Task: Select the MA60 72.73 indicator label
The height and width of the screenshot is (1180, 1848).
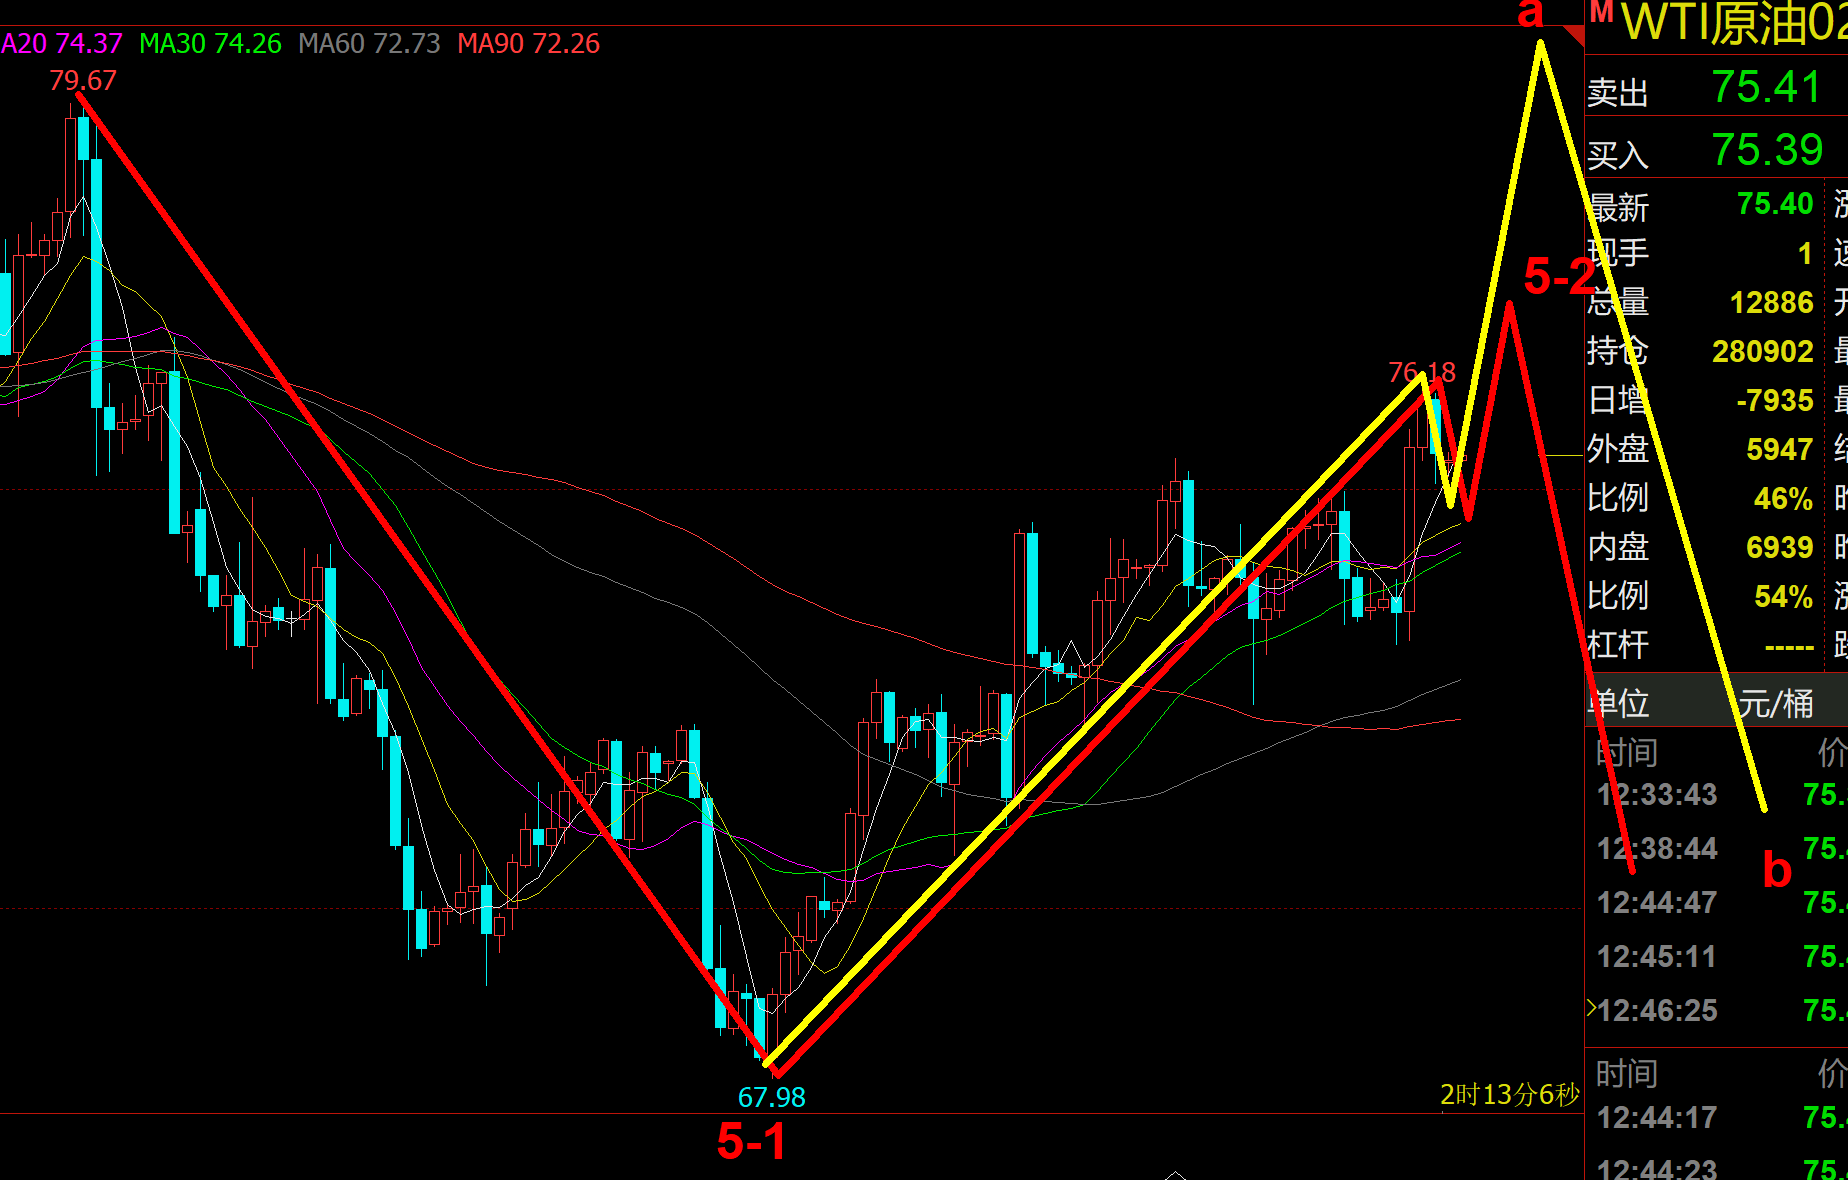Action: click(369, 44)
